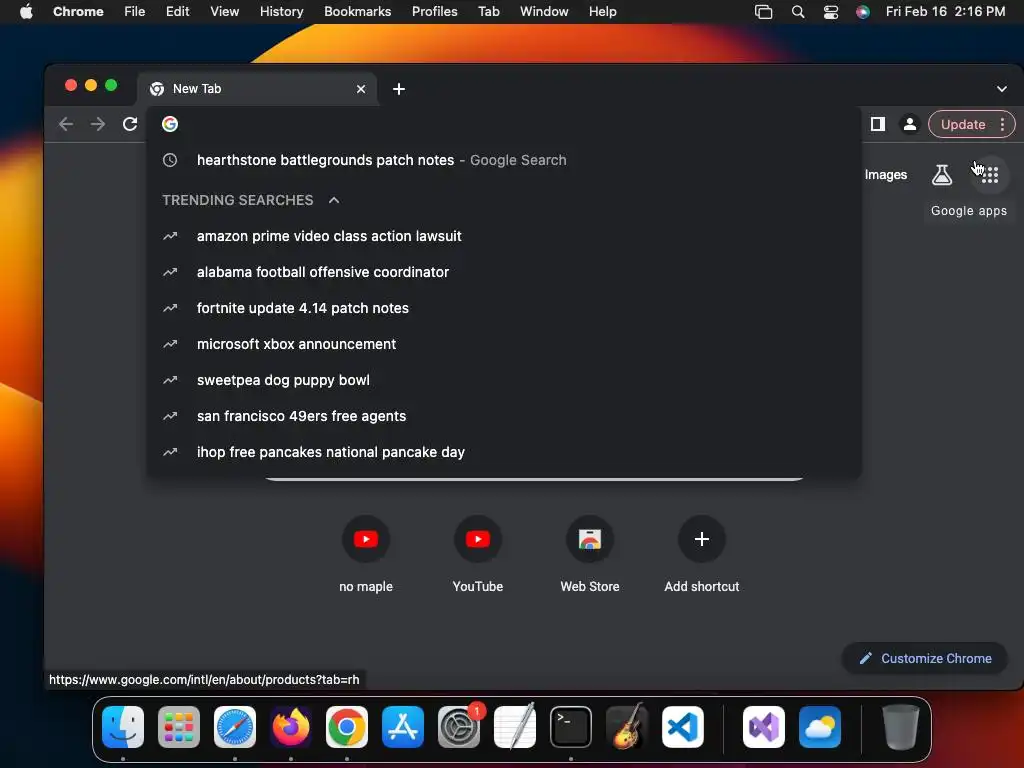
Task: Open Safari from the Dock
Action: click(x=235, y=727)
